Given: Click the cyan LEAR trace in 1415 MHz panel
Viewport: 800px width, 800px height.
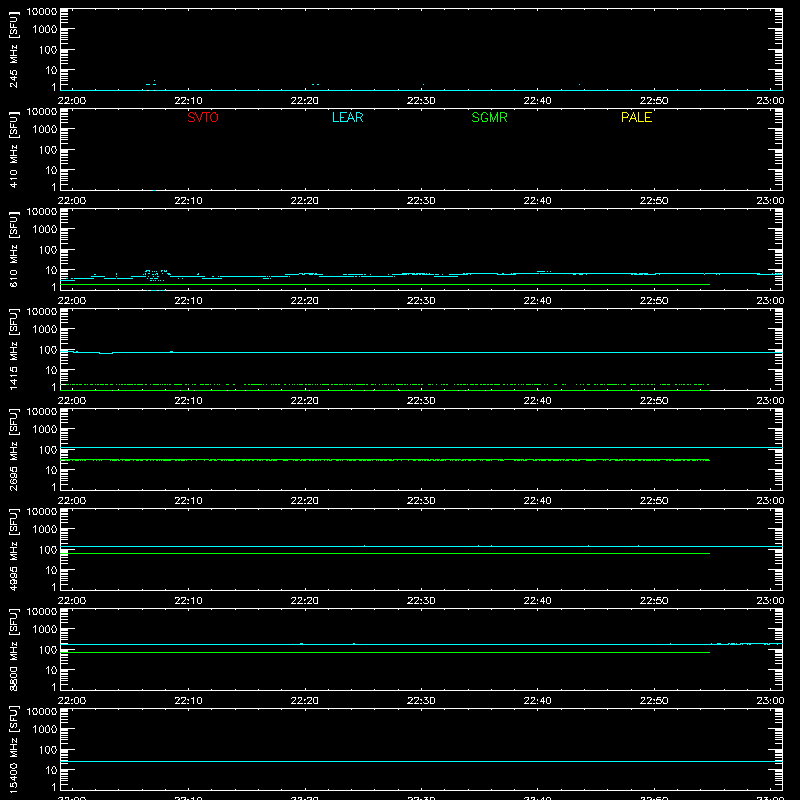Looking at the screenshot, I should click(x=421, y=353).
